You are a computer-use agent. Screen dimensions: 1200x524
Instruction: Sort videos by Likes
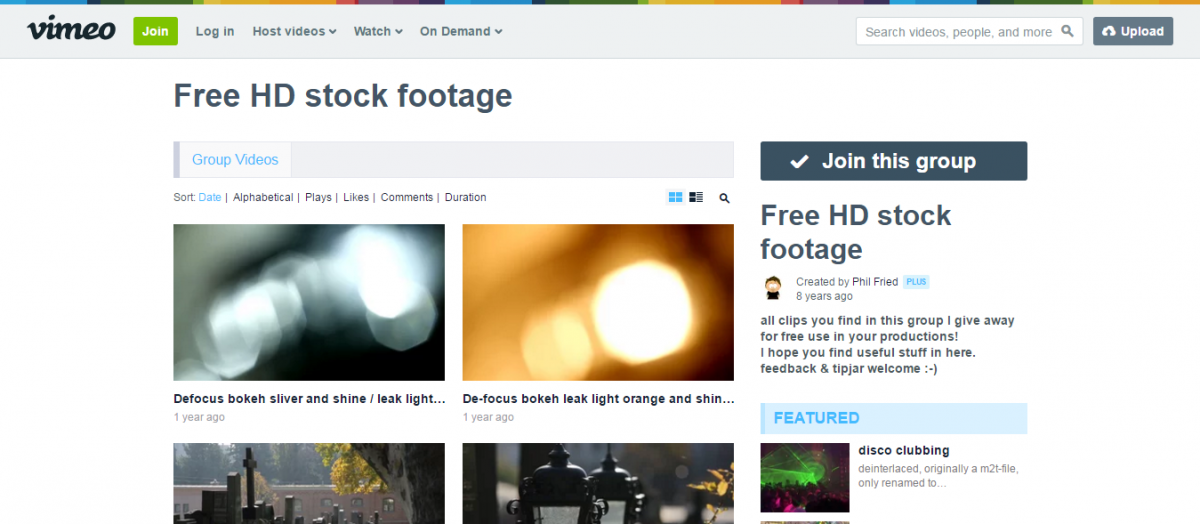[x=356, y=198]
